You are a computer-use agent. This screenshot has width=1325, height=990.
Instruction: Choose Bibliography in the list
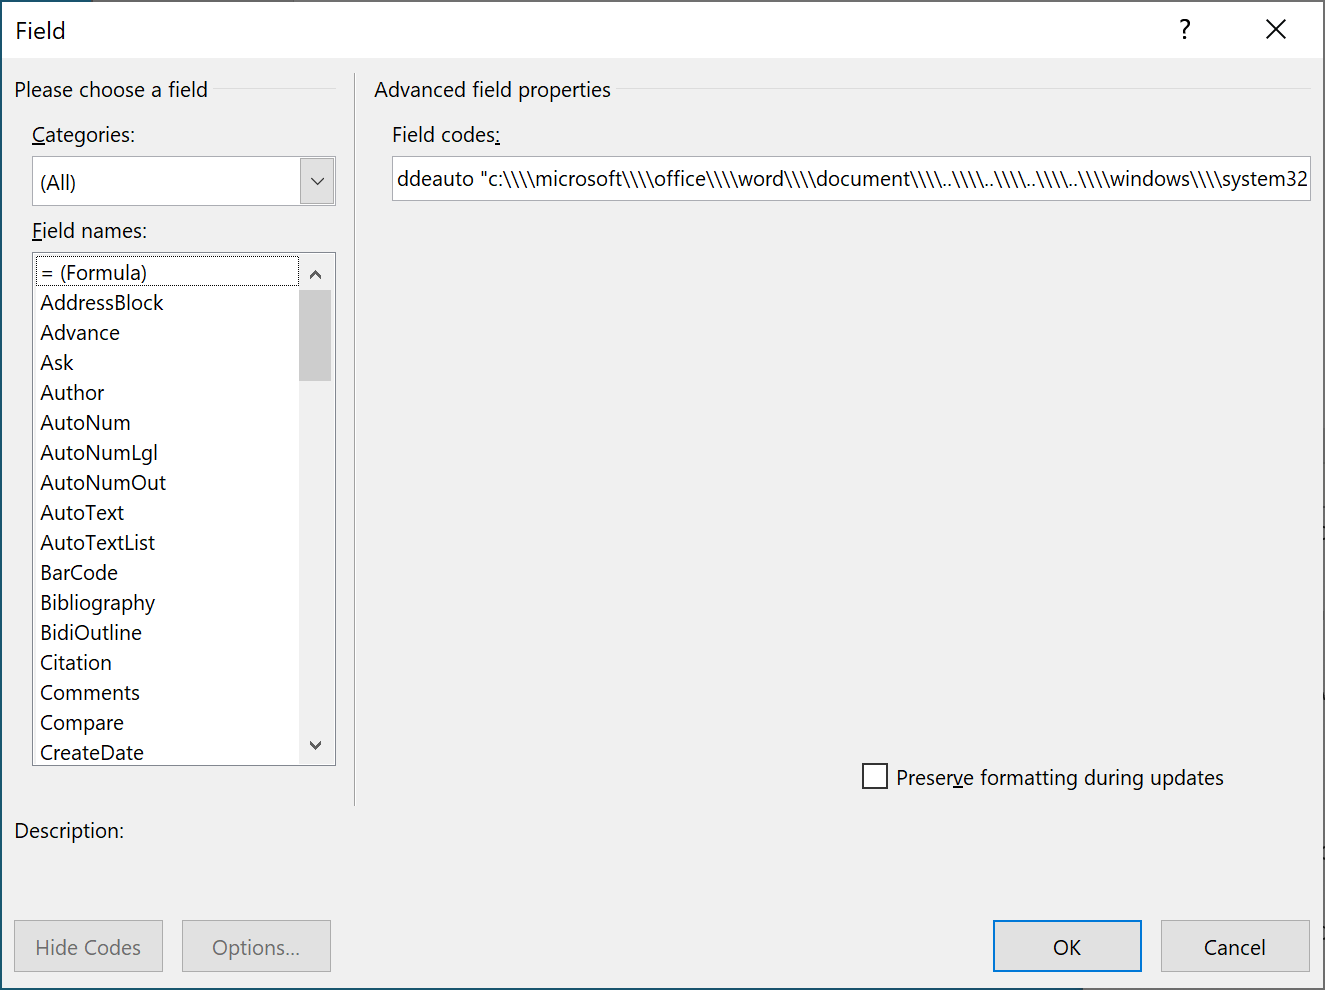98,603
